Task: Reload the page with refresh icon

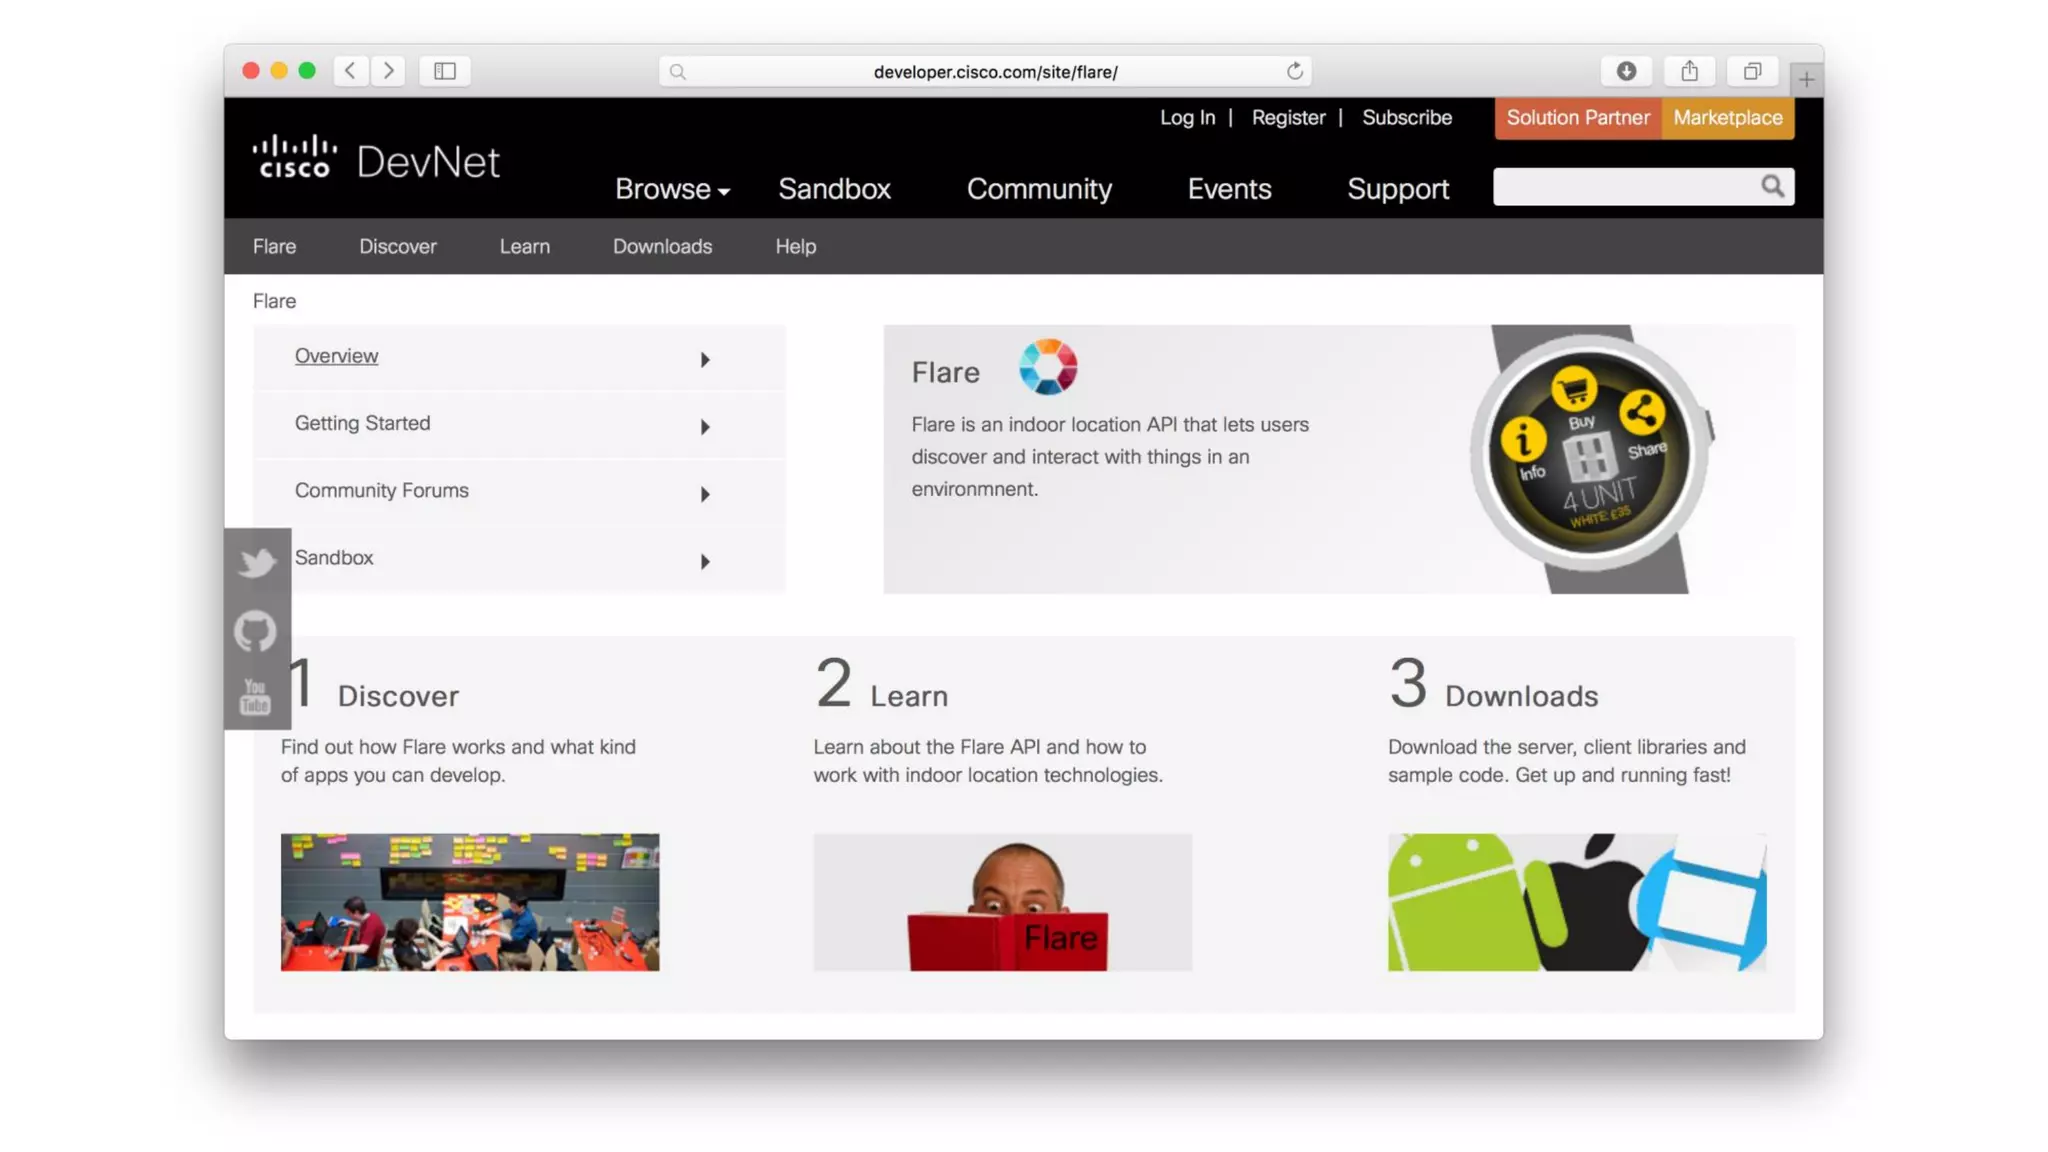Action: click(1294, 71)
